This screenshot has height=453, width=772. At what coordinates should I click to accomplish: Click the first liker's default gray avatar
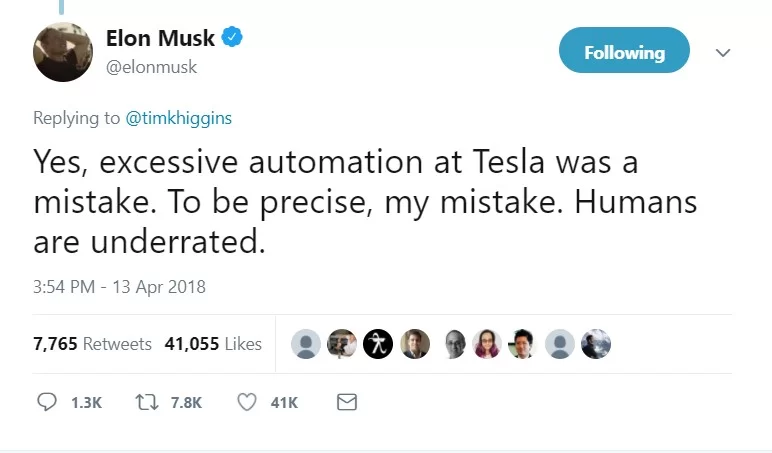click(306, 344)
